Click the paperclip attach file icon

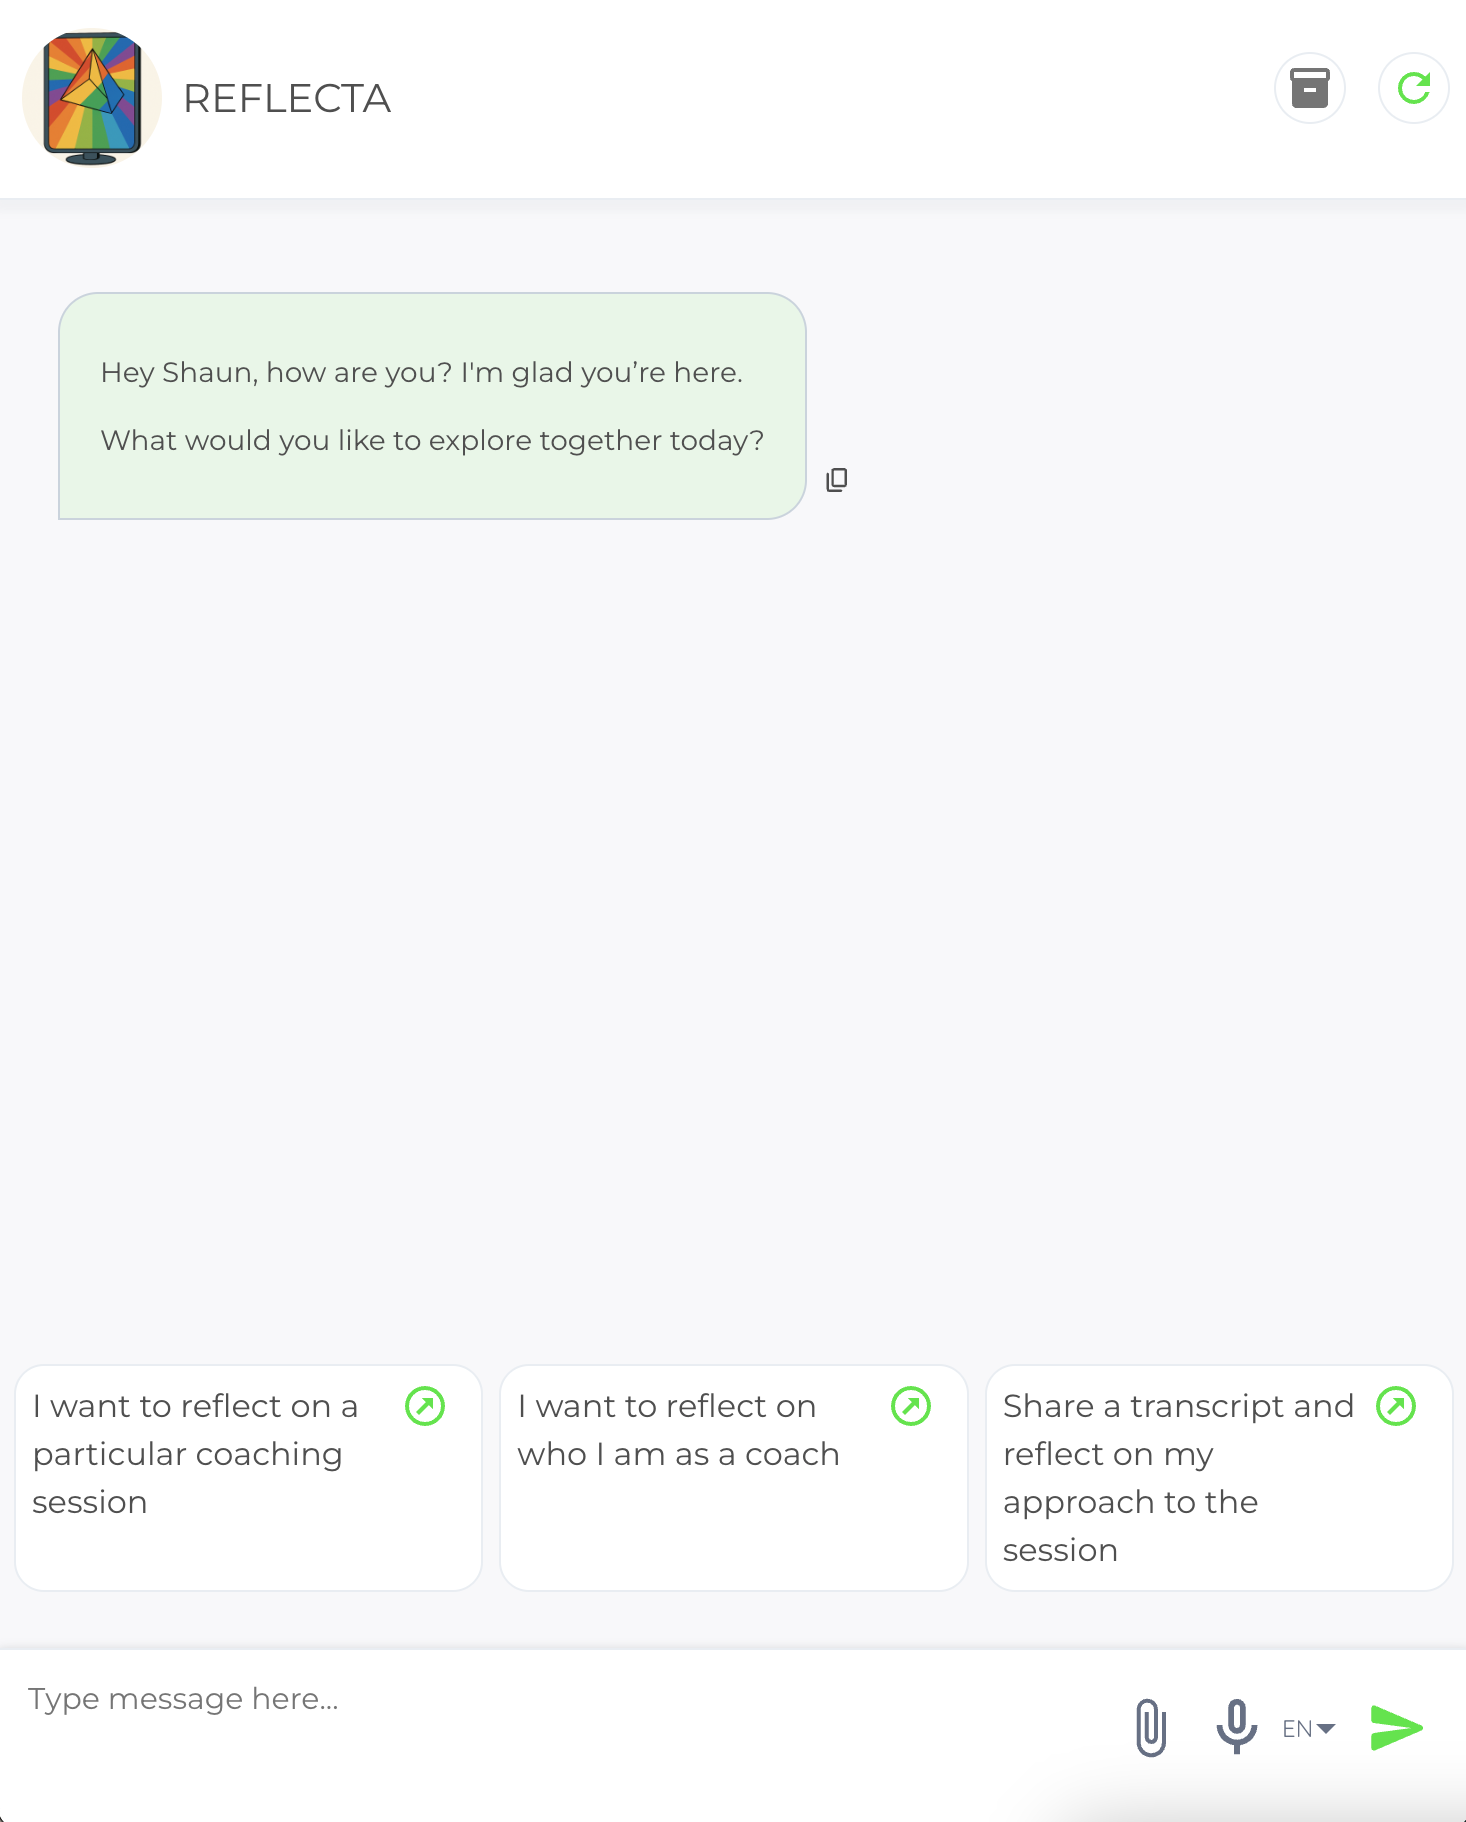[x=1151, y=1727]
